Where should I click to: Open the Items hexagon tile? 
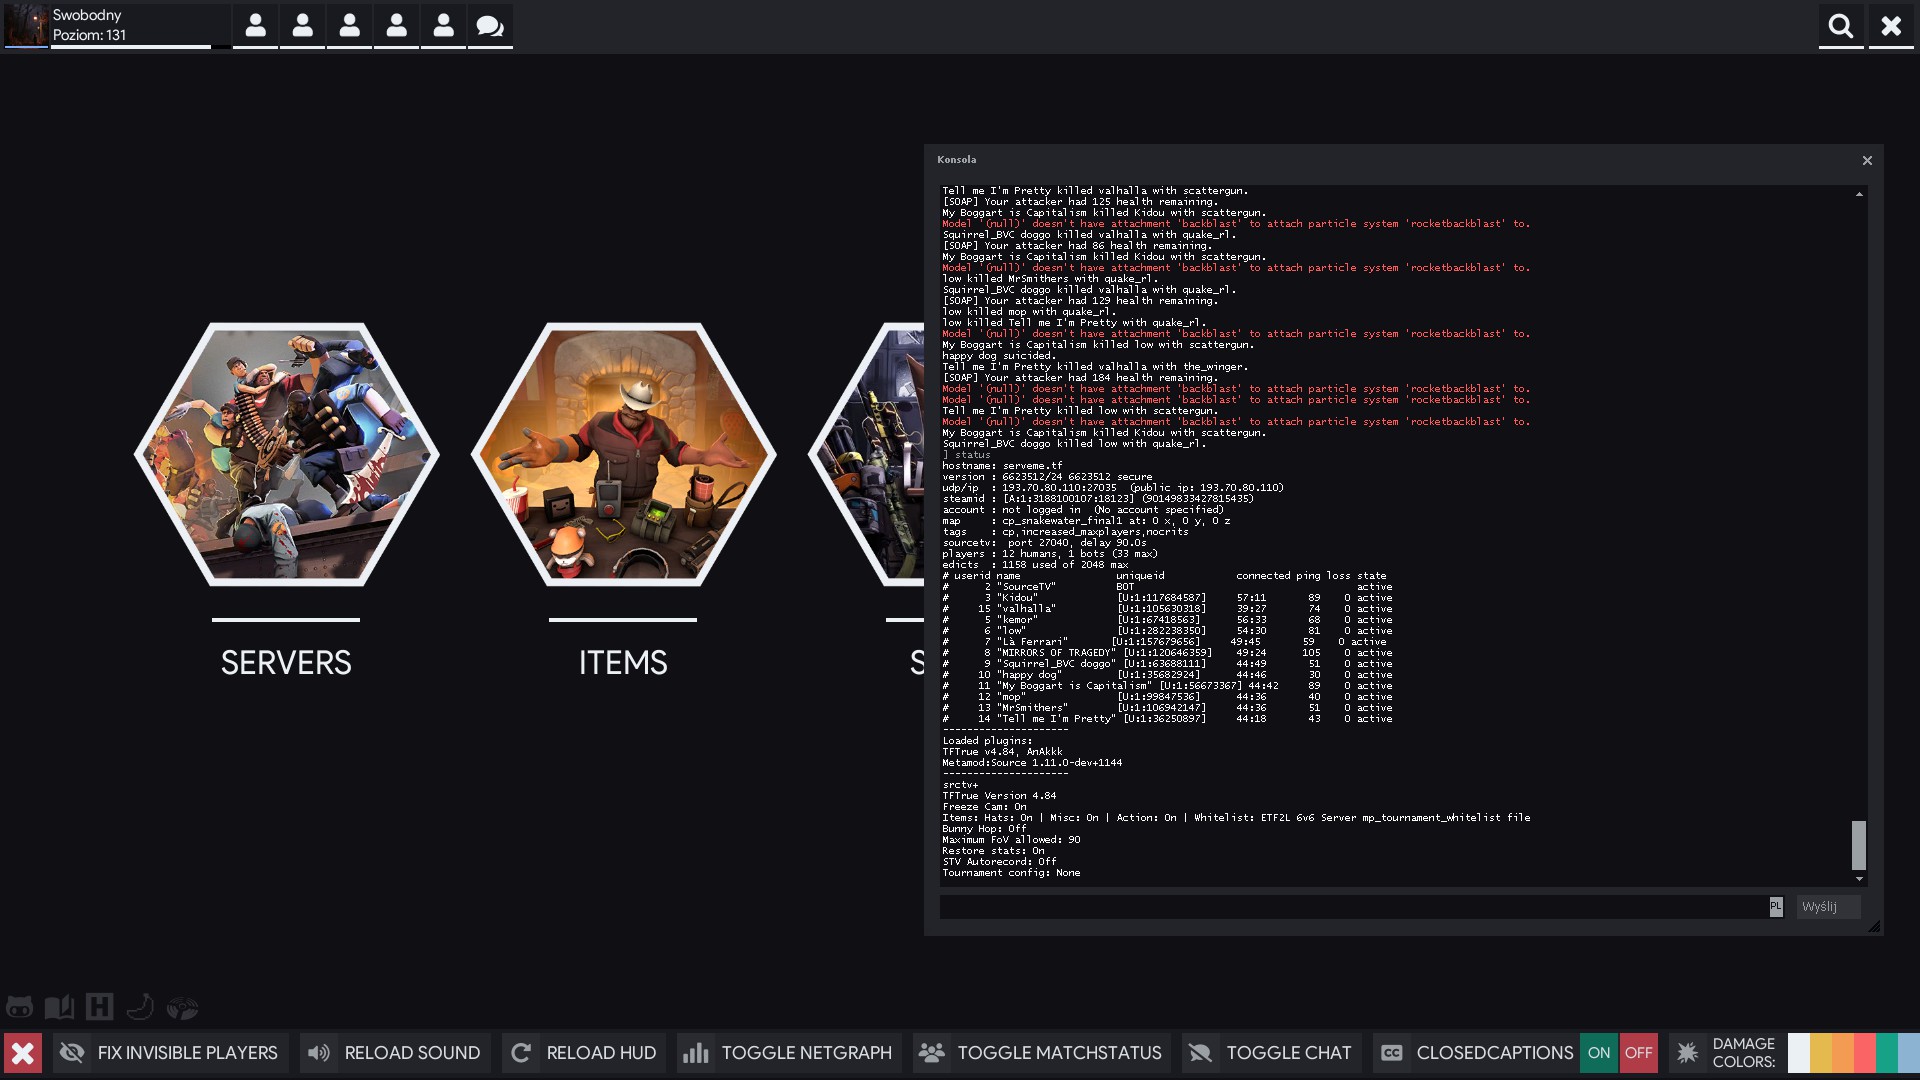click(623, 454)
